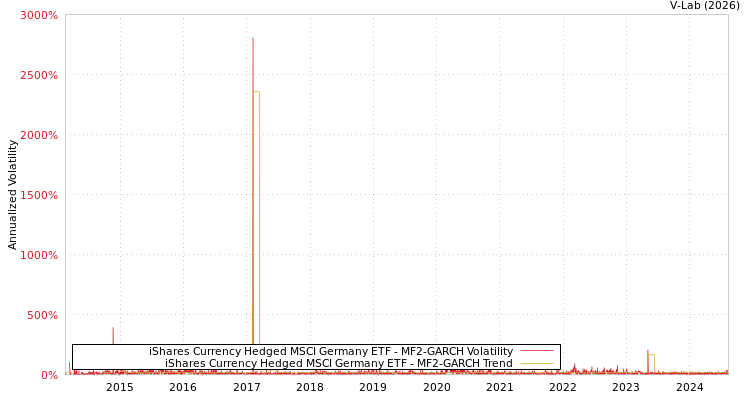Click the 0% y-axis label
This screenshot has height=400, width=750.
point(49,375)
